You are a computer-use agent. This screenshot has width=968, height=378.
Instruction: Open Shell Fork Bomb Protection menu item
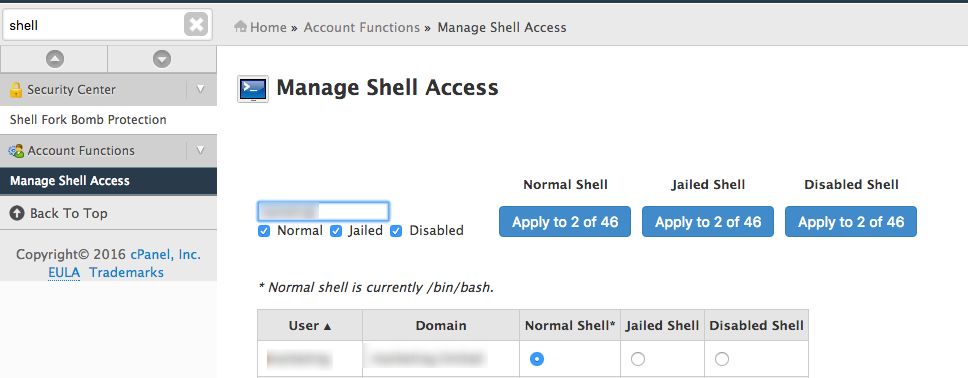click(88, 120)
